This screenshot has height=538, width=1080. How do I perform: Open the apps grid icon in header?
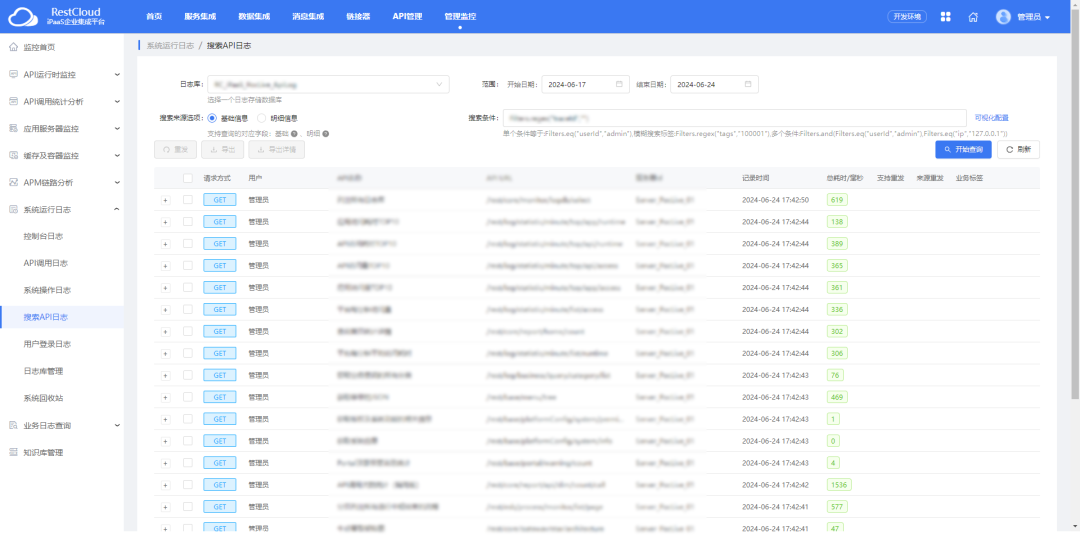pos(946,17)
